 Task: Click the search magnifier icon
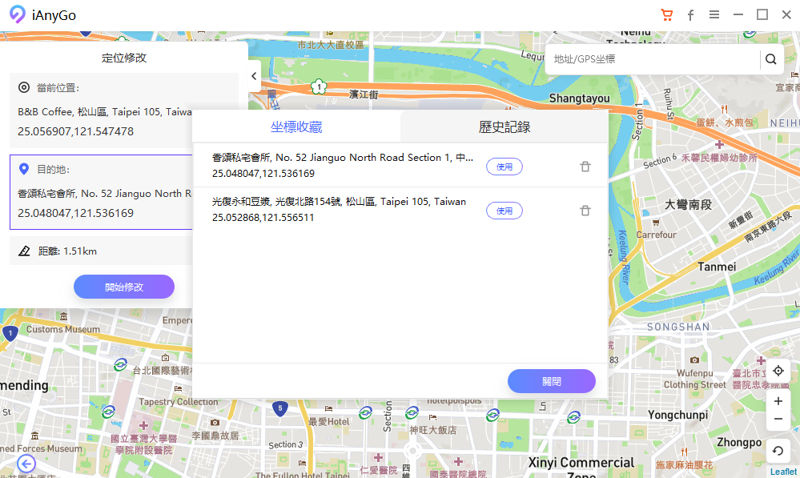771,59
